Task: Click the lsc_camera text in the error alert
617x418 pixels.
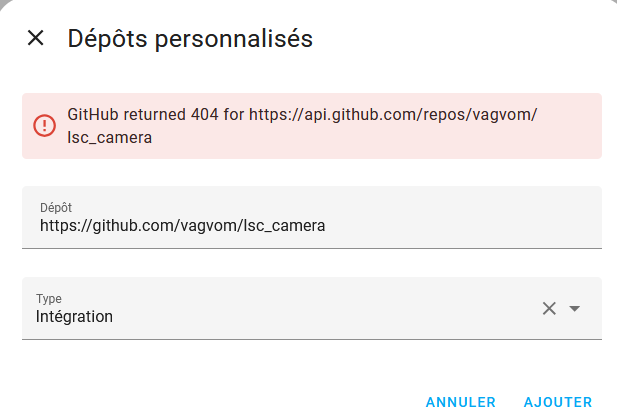Action: coord(110,138)
